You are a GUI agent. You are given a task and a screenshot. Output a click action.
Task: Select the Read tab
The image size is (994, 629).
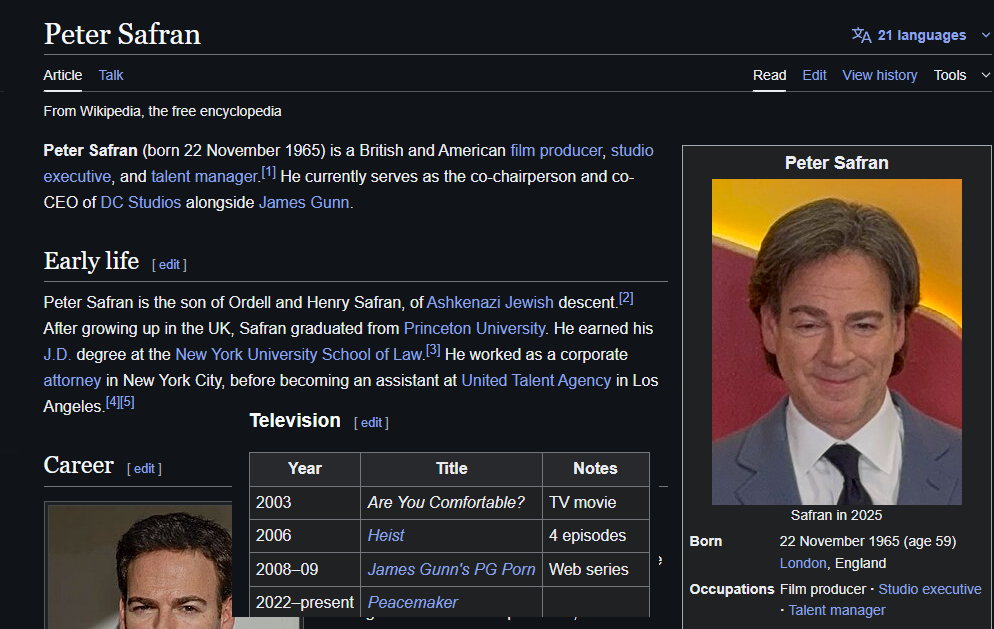click(769, 75)
